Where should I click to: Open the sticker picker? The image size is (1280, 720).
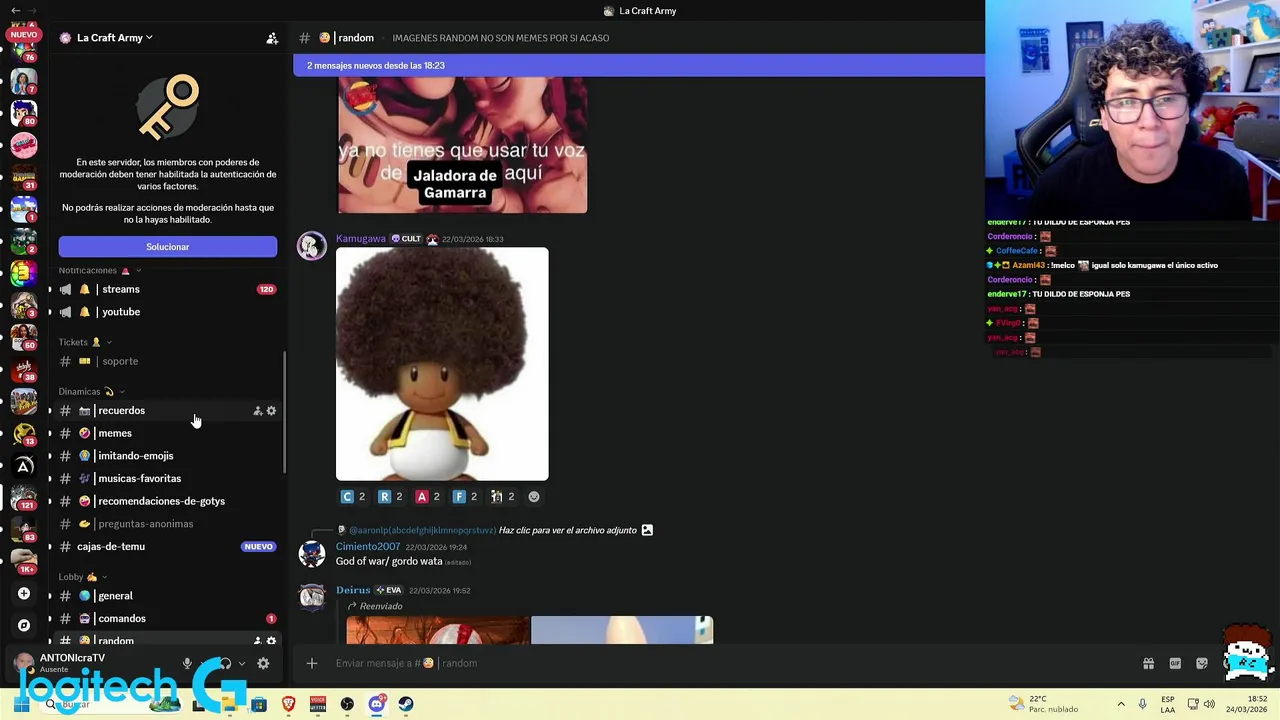(1201, 663)
